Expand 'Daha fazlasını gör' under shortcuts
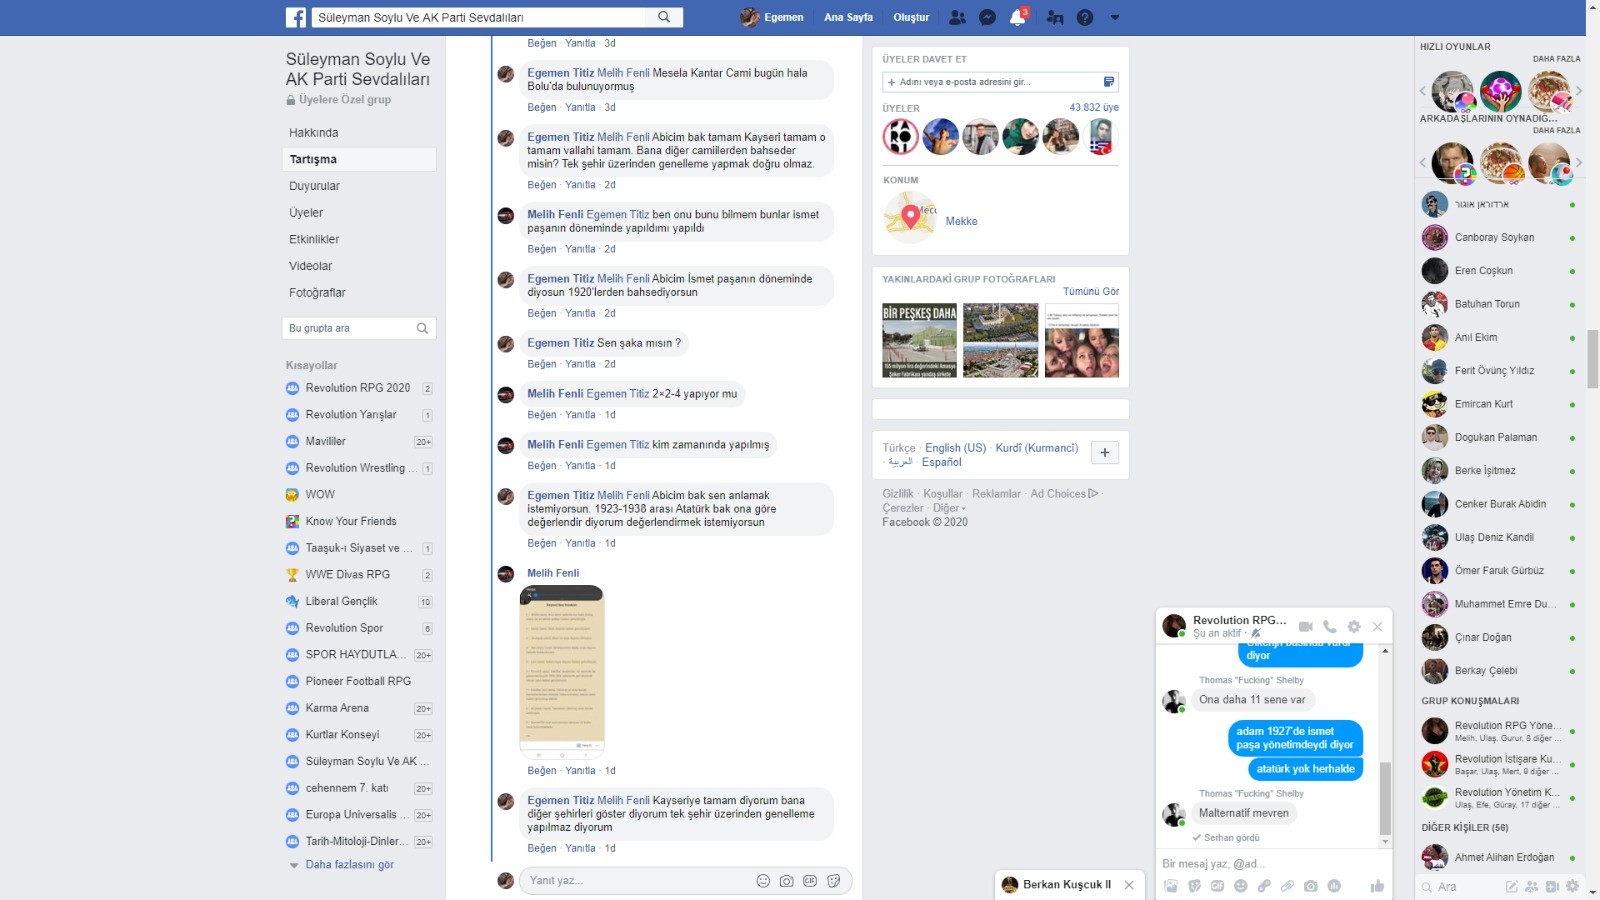Screen dimensions: 1600x900 [x=350, y=865]
